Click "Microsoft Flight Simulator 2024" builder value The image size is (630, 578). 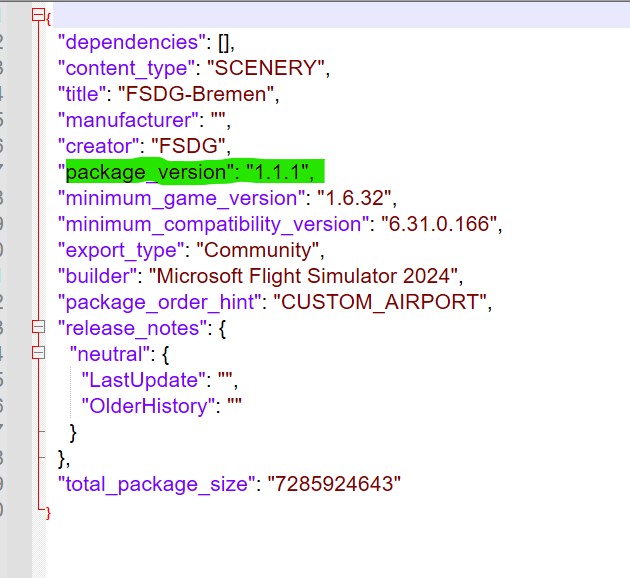310,275
